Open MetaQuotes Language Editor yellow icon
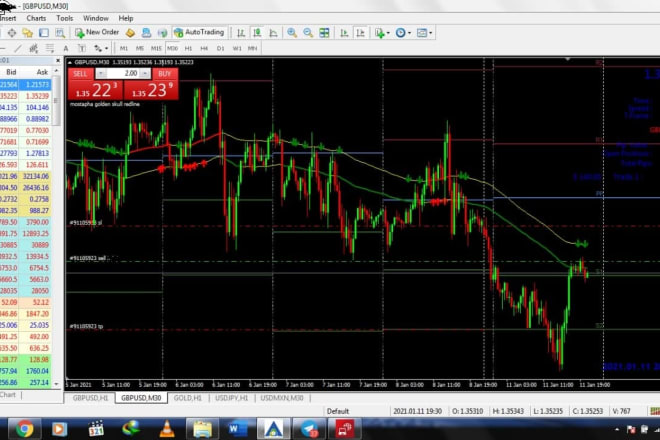The height and width of the screenshot is (440, 660). (130, 32)
